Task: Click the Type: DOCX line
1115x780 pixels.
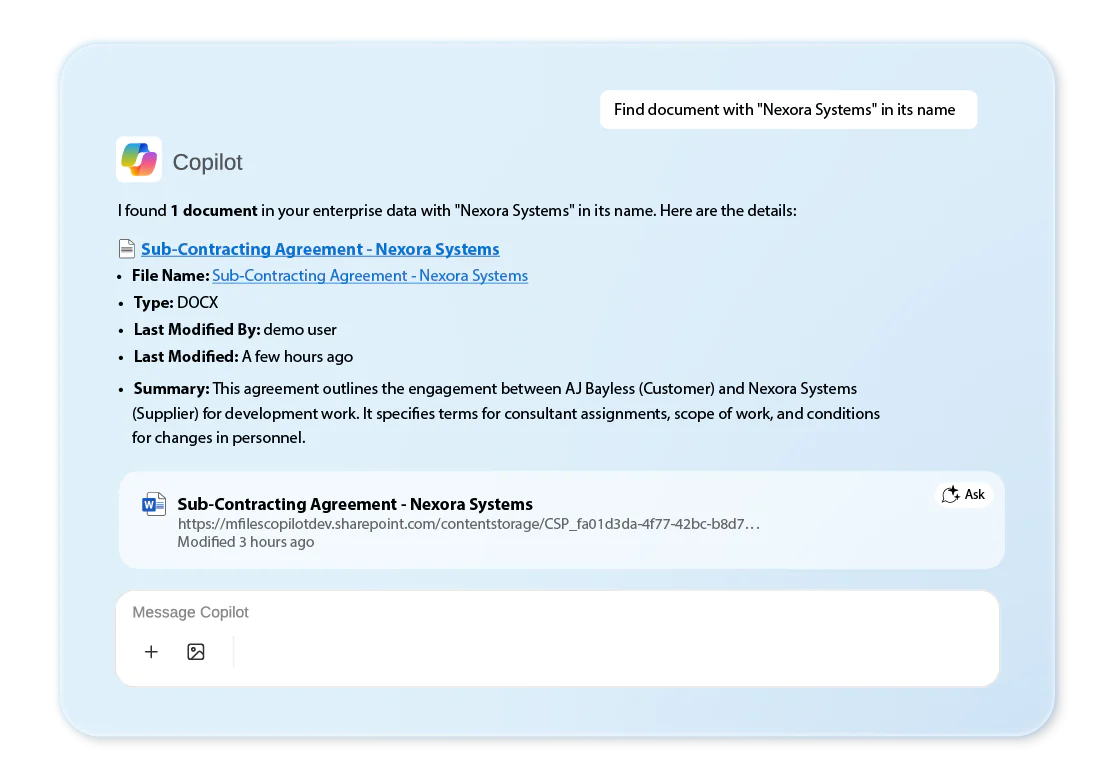Action: (176, 302)
